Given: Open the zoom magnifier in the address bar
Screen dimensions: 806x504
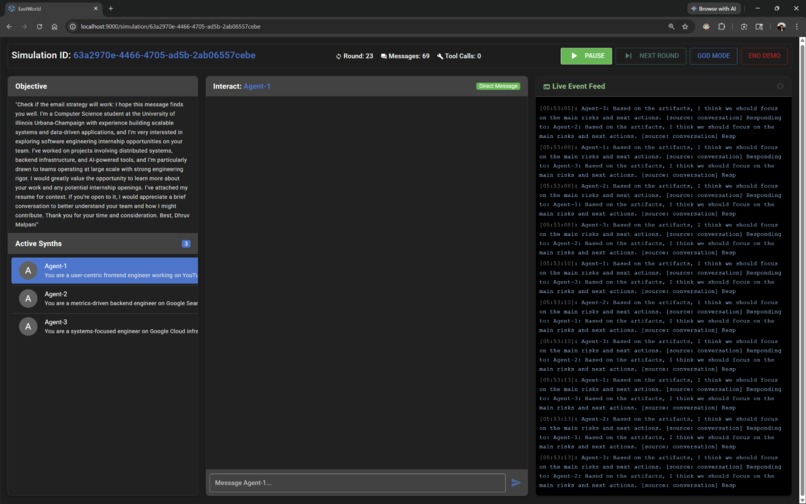Looking at the screenshot, I should click(671, 27).
